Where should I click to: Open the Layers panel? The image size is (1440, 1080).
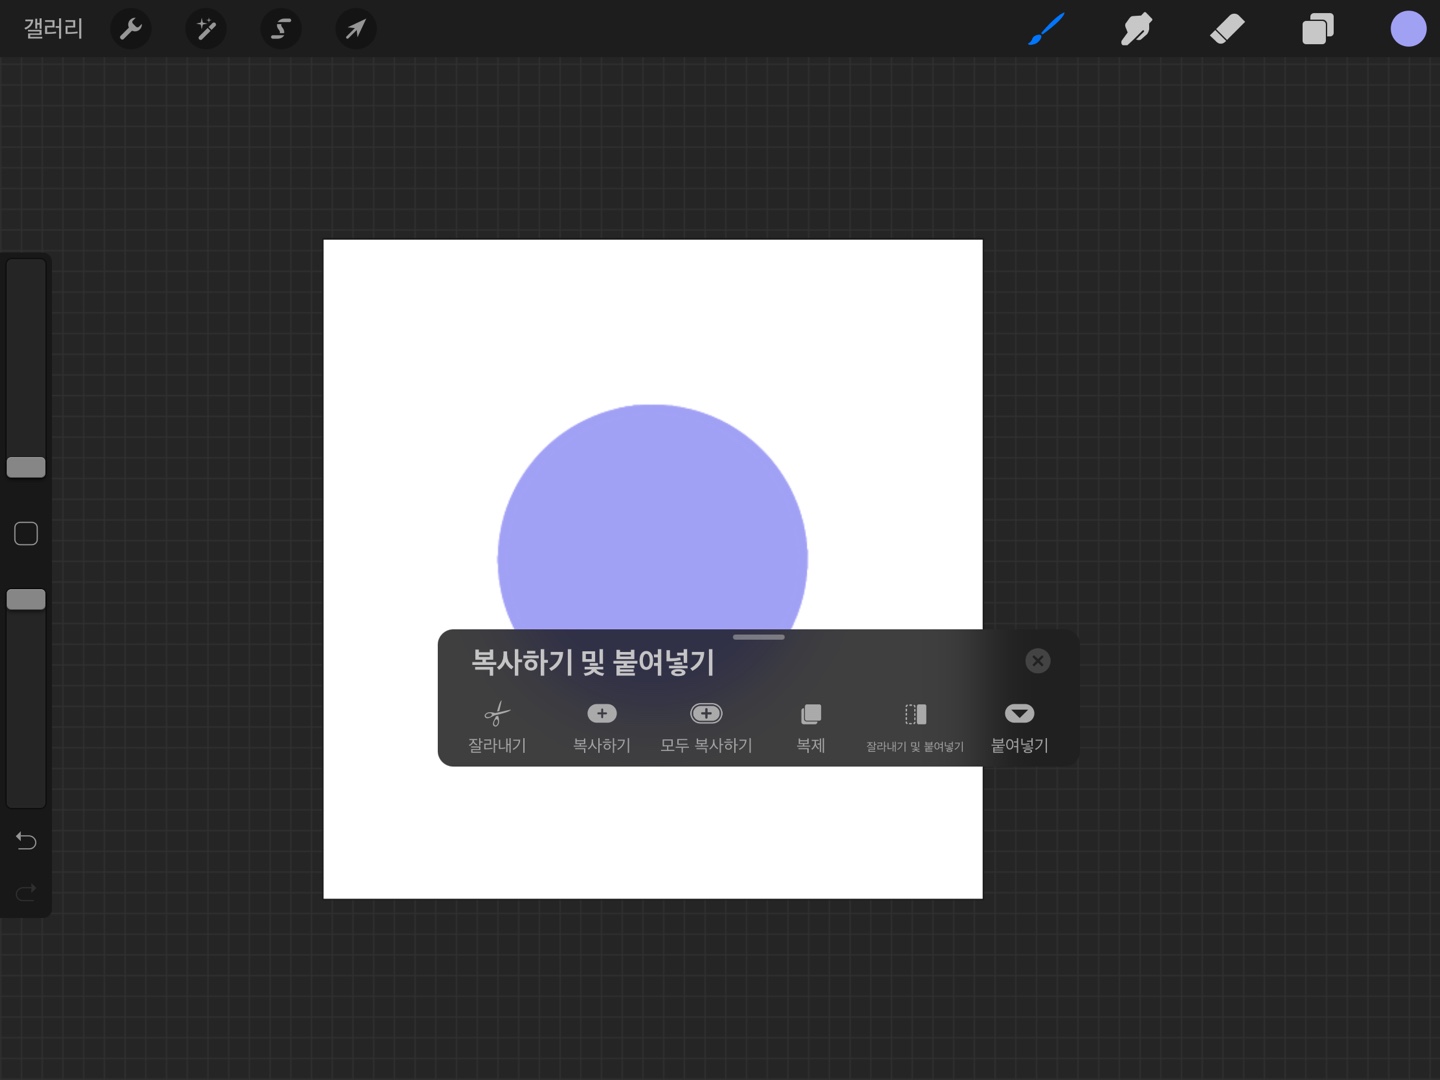pos(1317,29)
